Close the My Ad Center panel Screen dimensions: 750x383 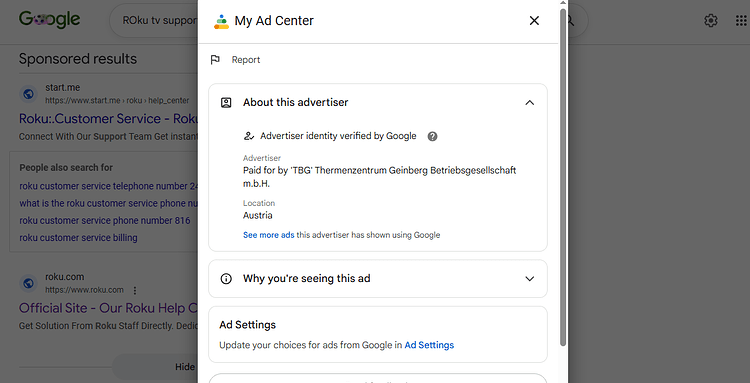coord(534,21)
